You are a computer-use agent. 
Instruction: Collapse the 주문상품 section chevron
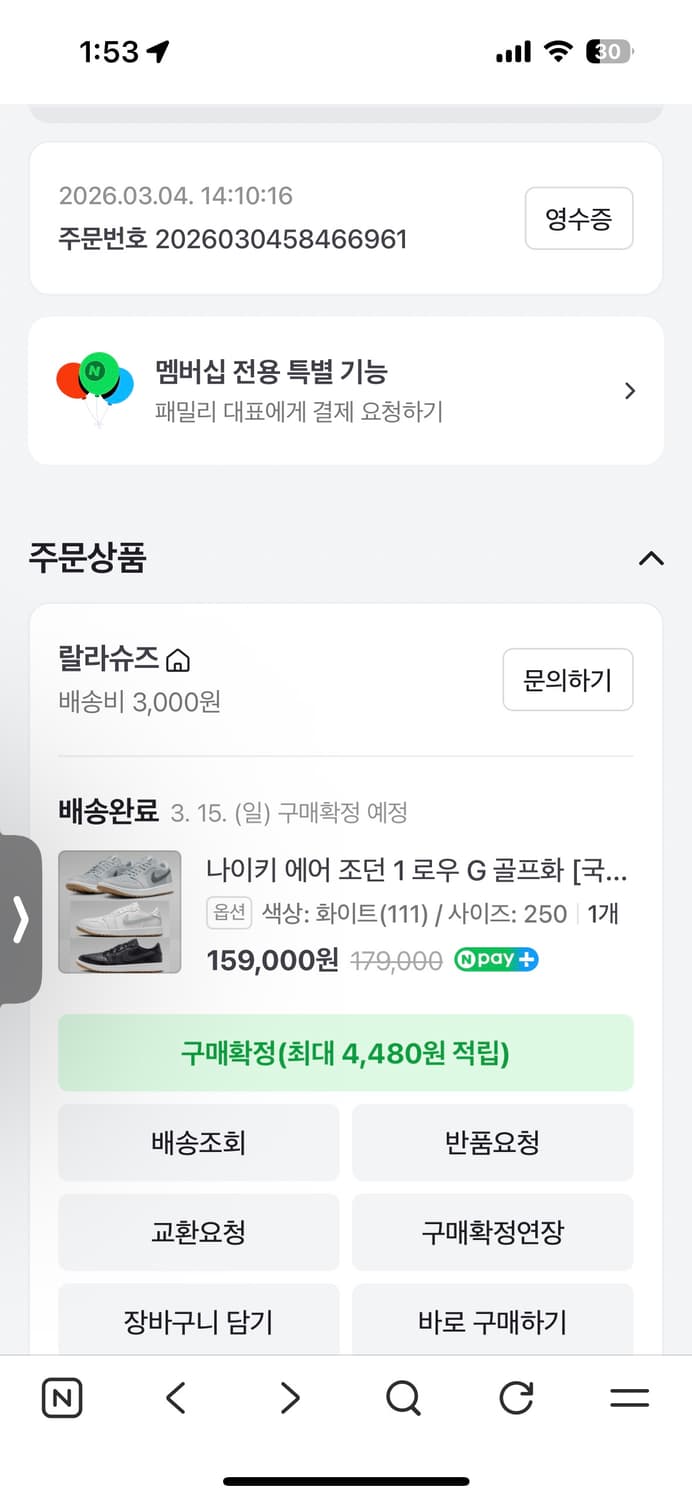652,559
